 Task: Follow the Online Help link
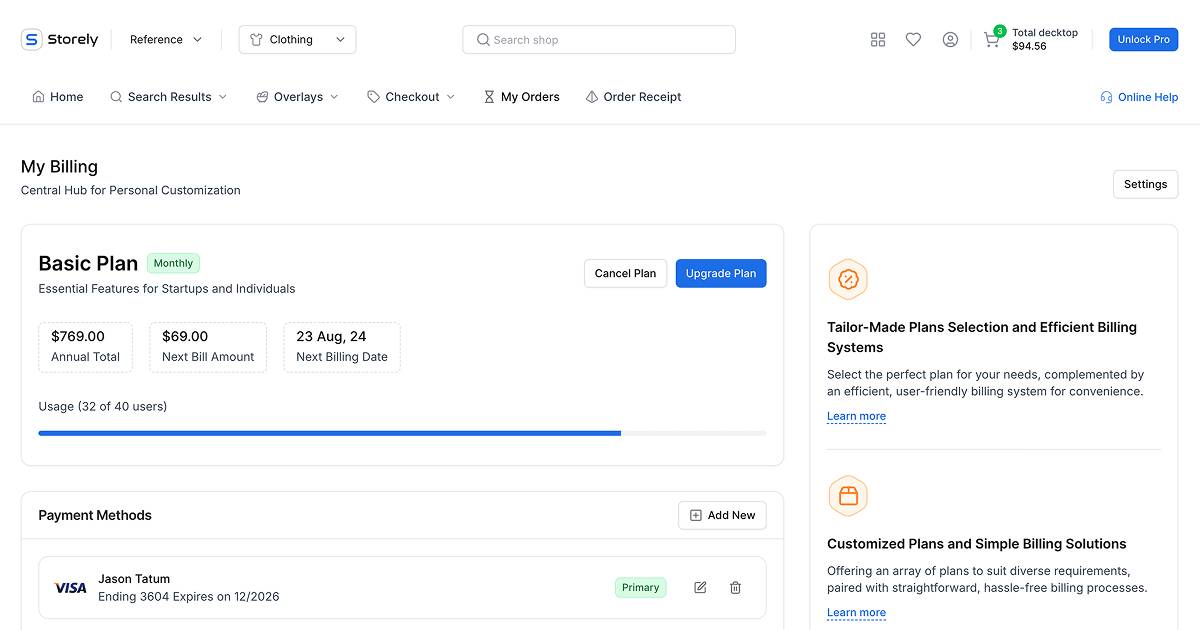pos(1139,97)
